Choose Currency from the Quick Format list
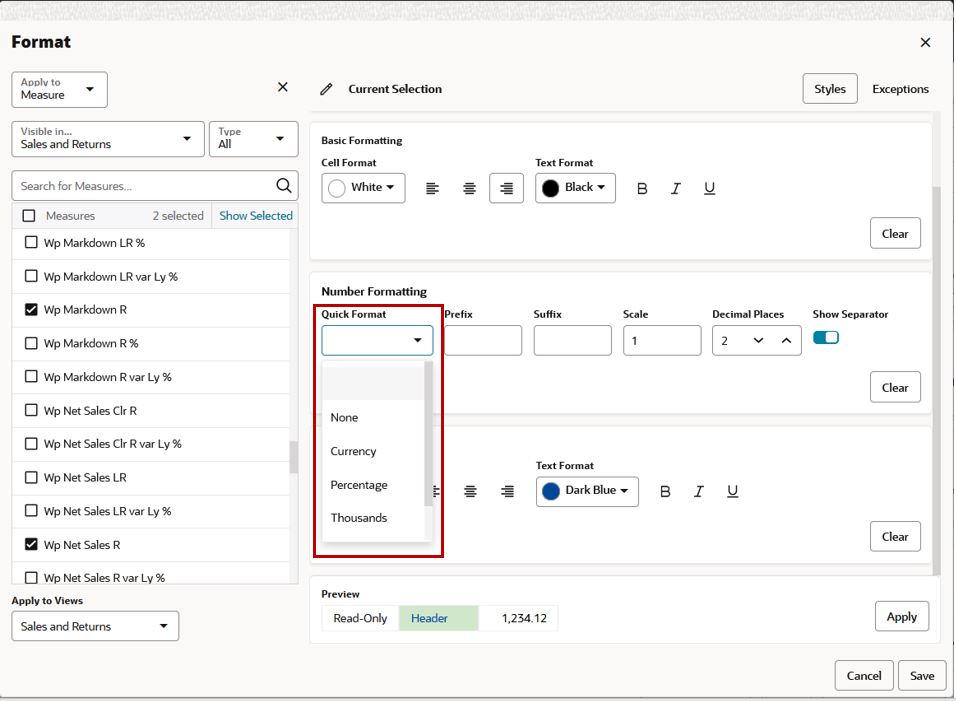This screenshot has height=701, width=956. tap(353, 451)
